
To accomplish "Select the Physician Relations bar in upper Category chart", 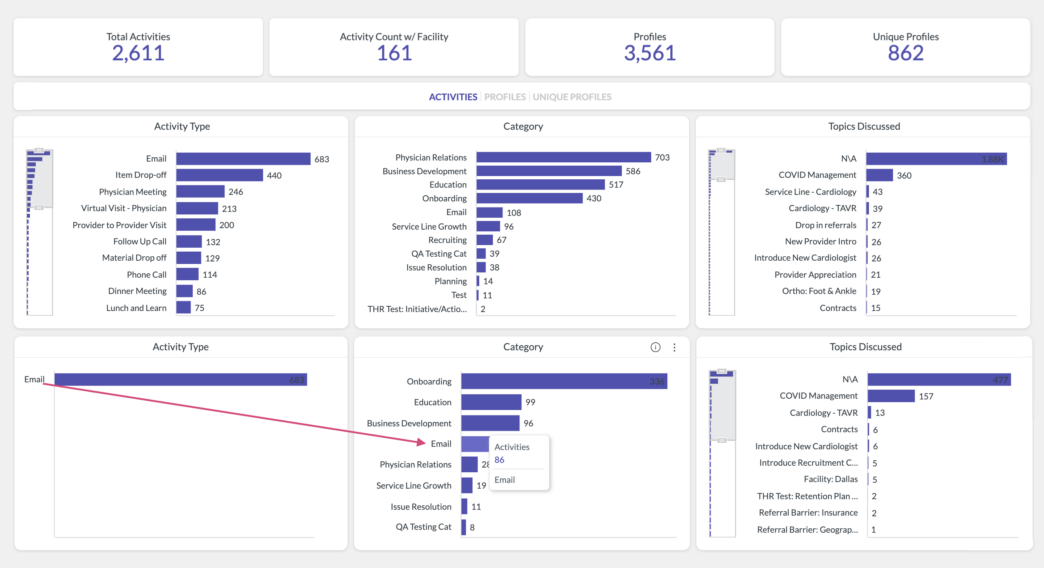I will (x=563, y=158).
